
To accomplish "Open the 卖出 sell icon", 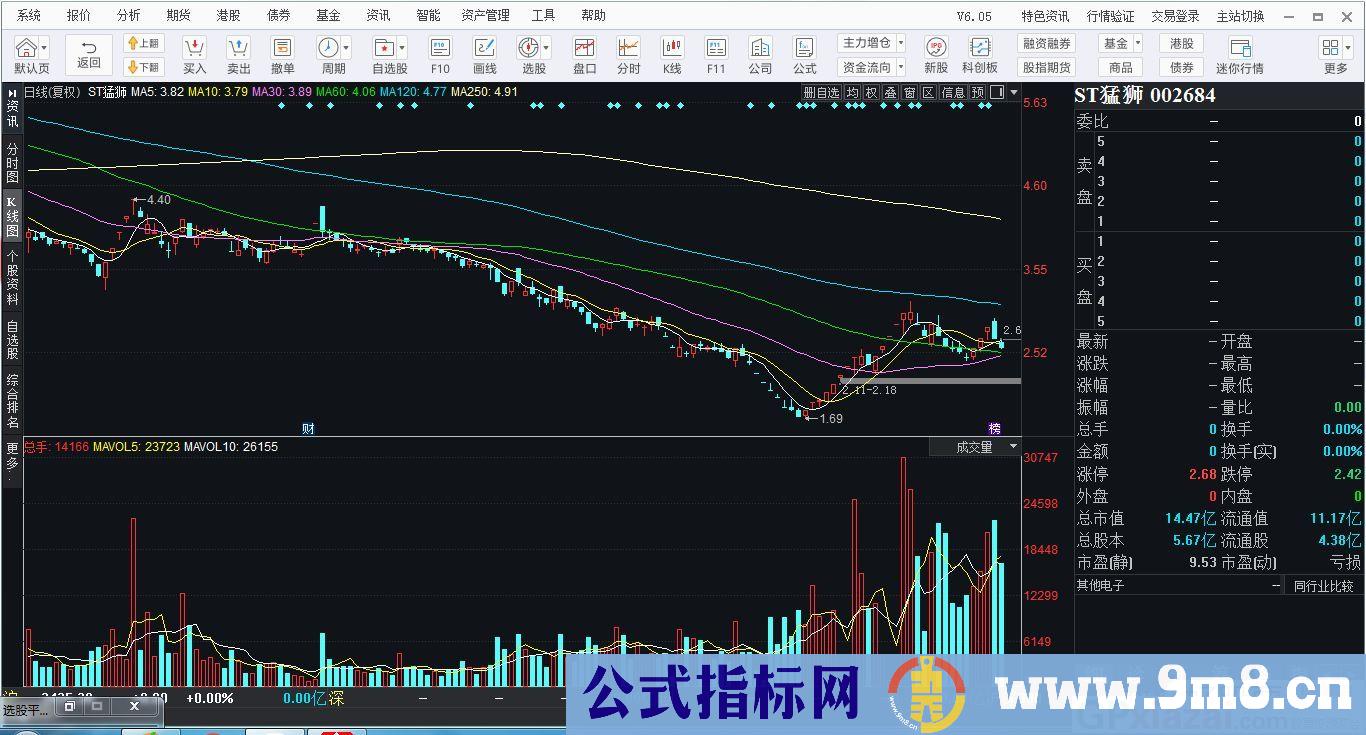I will (238, 48).
